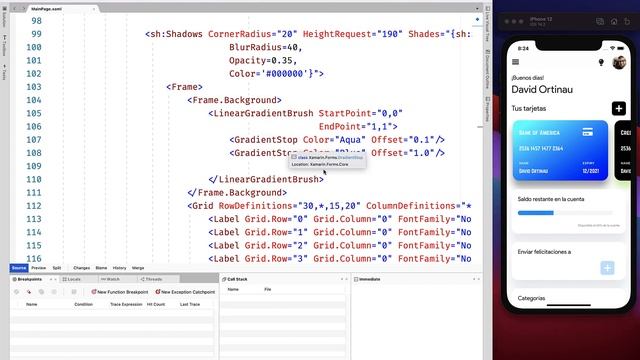Click the Hit Count column header
The height and width of the screenshot is (360, 640).
click(x=156, y=304)
